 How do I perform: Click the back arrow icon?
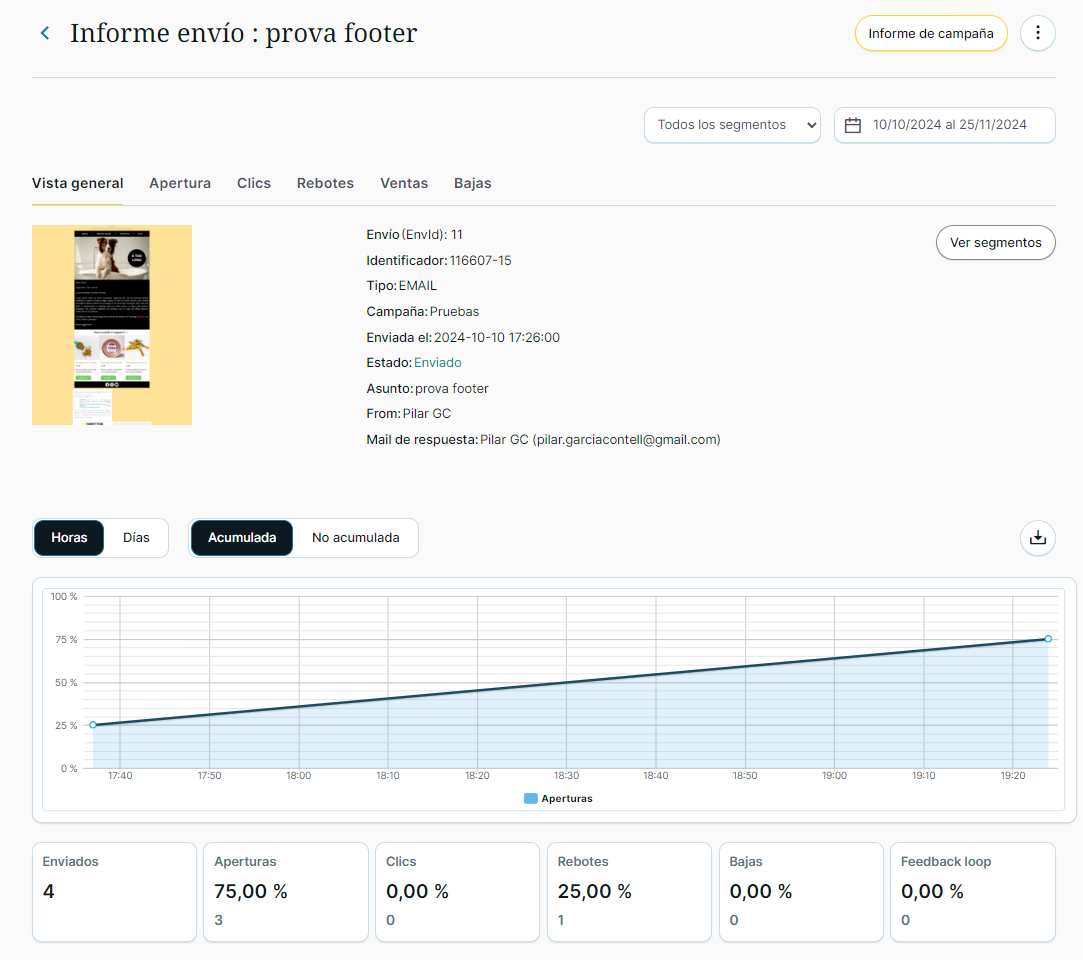pyautogui.click(x=44, y=33)
